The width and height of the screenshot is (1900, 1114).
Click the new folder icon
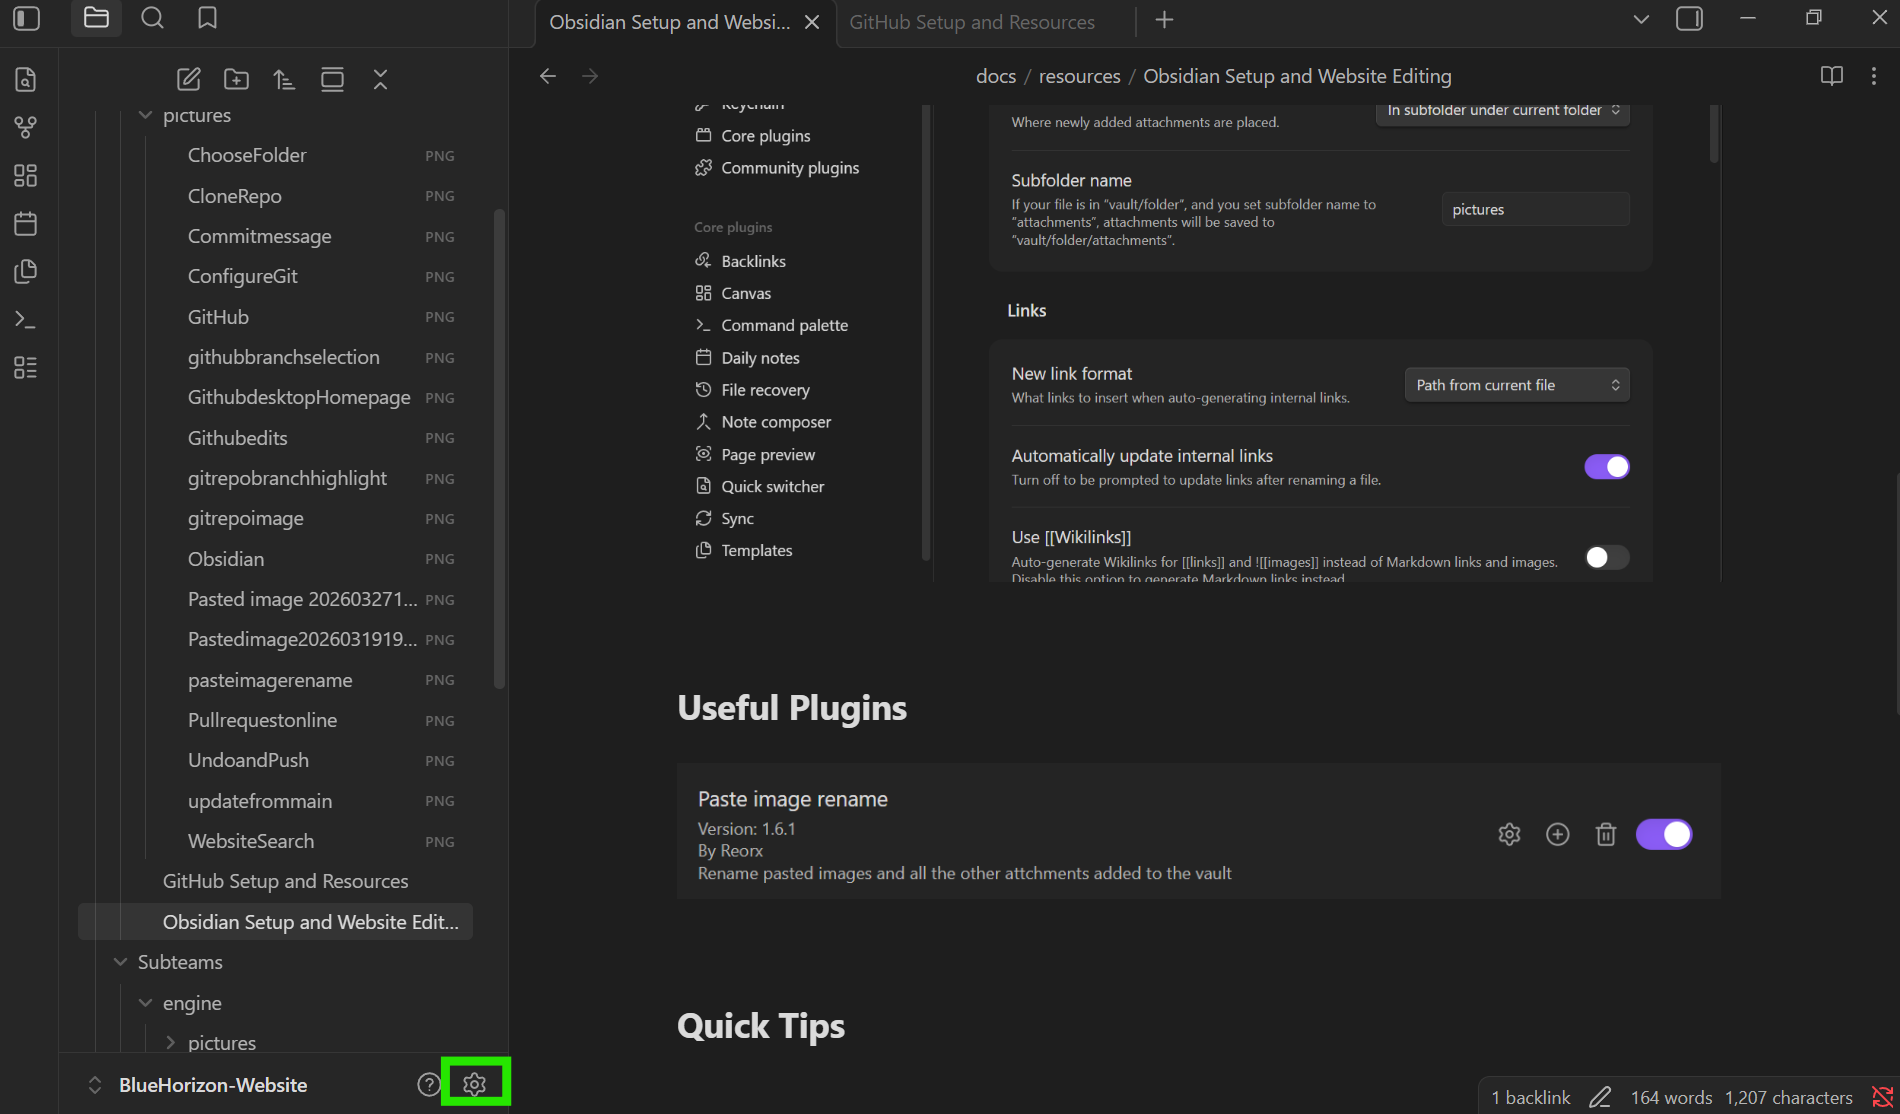[236, 80]
